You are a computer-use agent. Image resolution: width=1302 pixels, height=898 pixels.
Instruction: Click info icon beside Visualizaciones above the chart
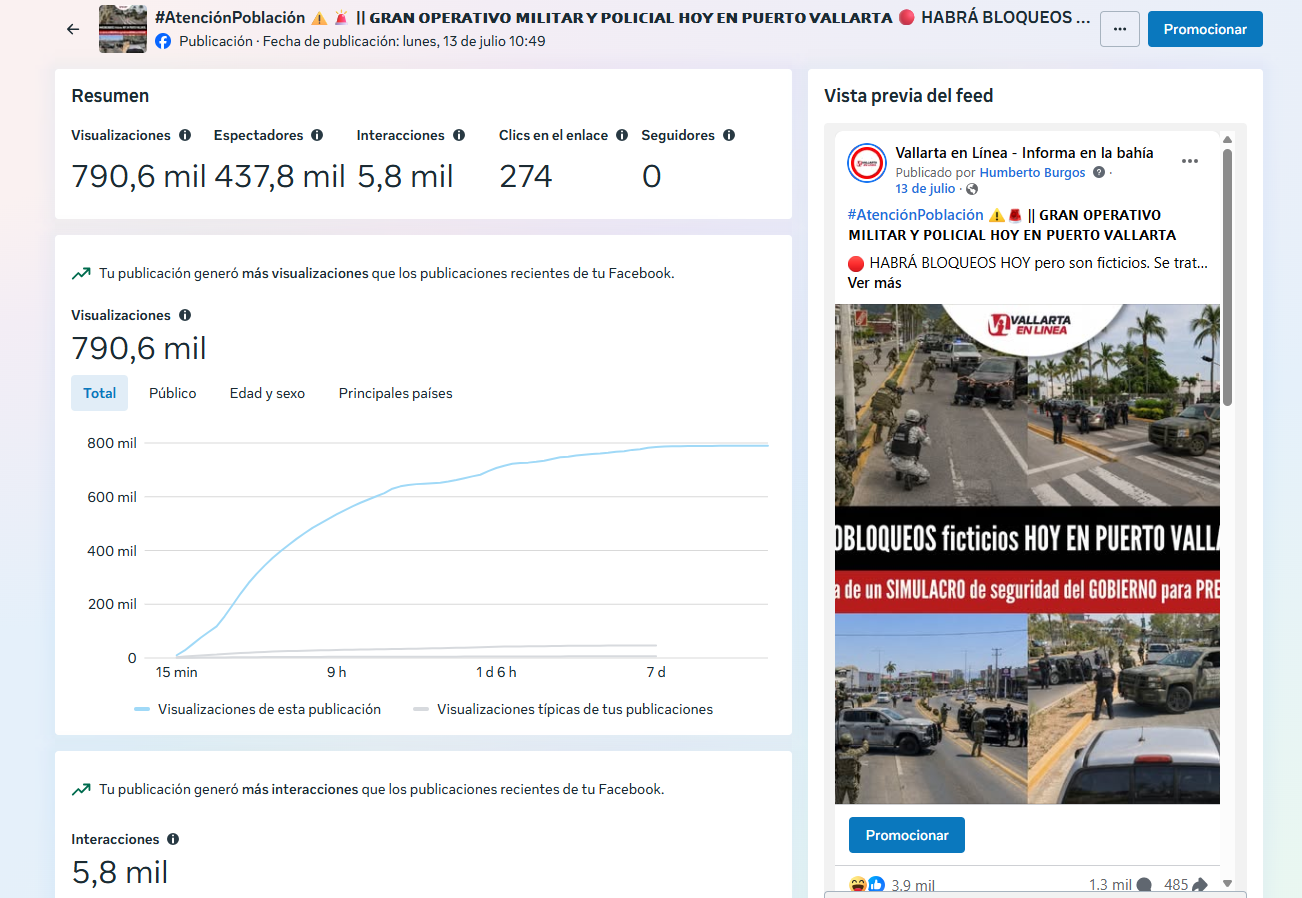[185, 315]
